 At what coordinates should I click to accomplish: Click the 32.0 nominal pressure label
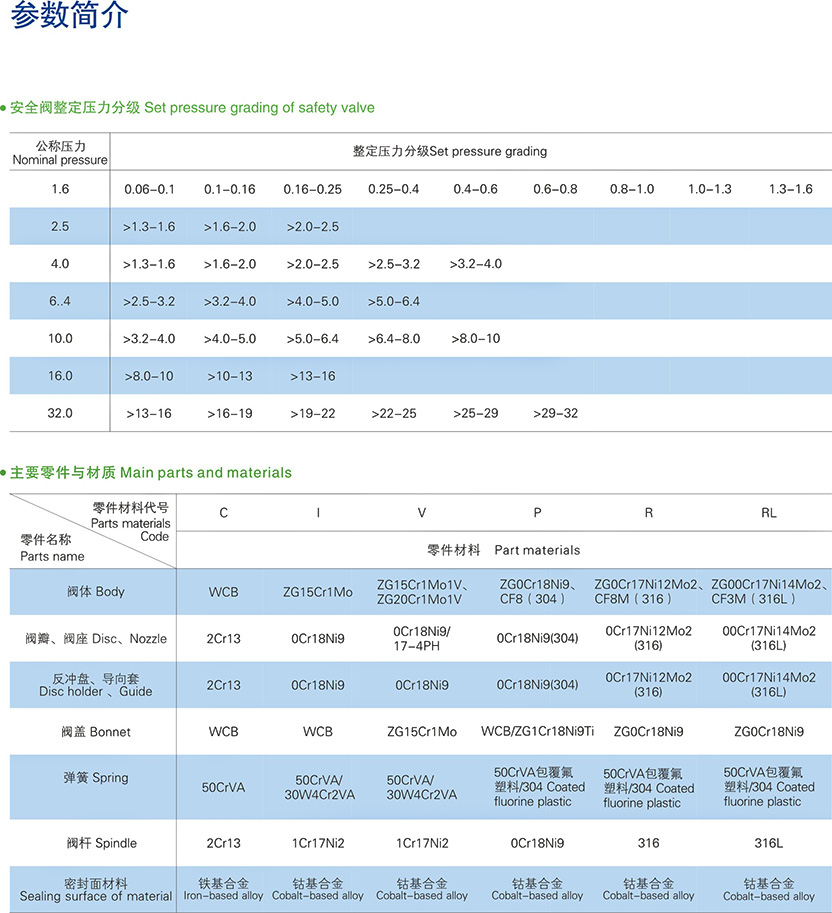pos(60,413)
